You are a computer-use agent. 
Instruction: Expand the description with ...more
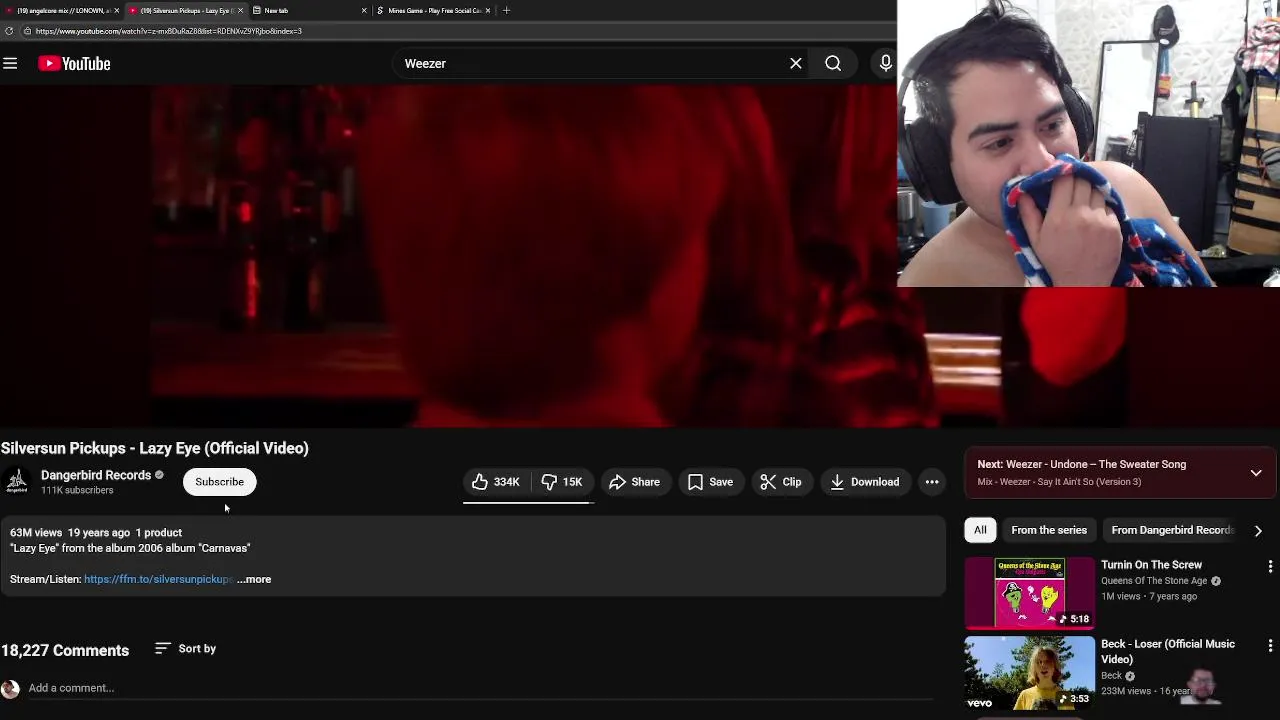click(x=254, y=579)
